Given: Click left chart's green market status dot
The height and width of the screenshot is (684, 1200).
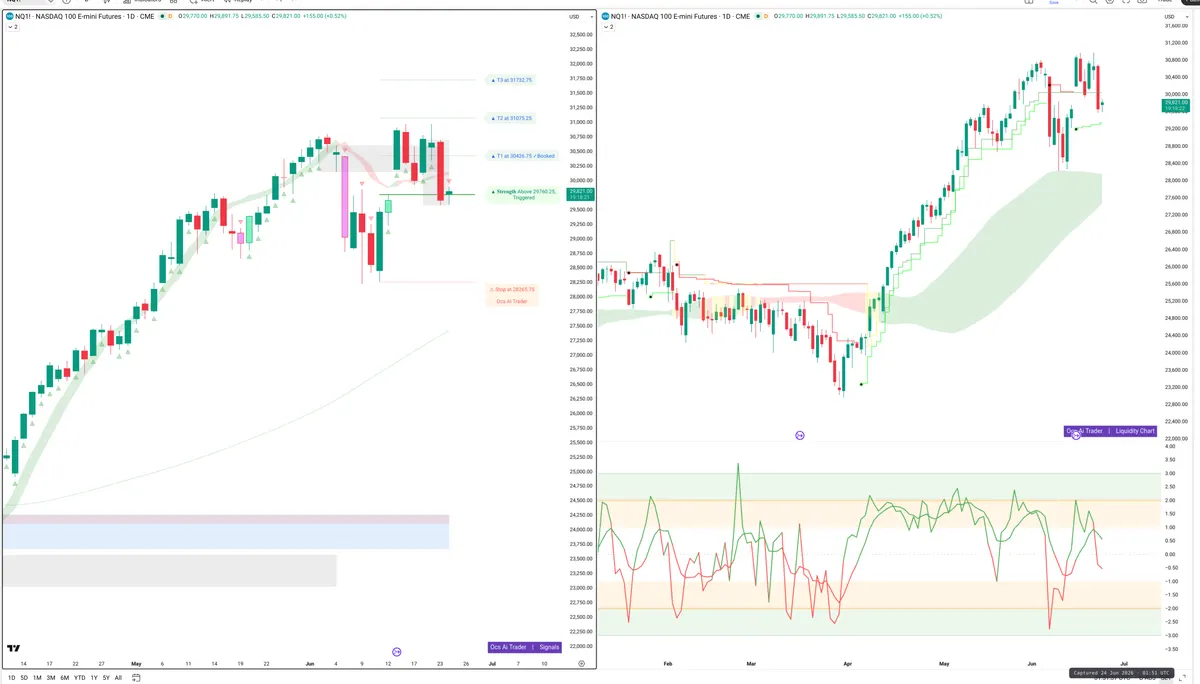Looking at the screenshot, I should point(162,16).
